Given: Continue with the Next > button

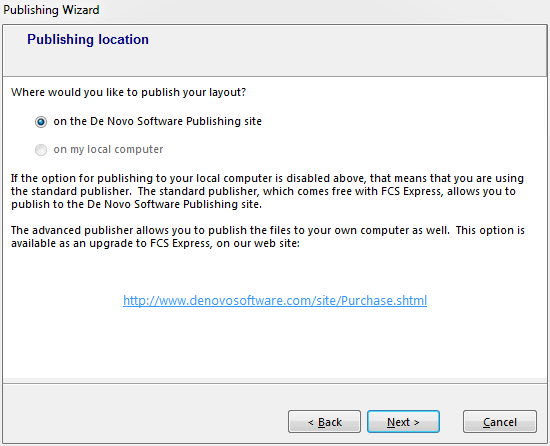Looking at the screenshot, I should point(403,421).
